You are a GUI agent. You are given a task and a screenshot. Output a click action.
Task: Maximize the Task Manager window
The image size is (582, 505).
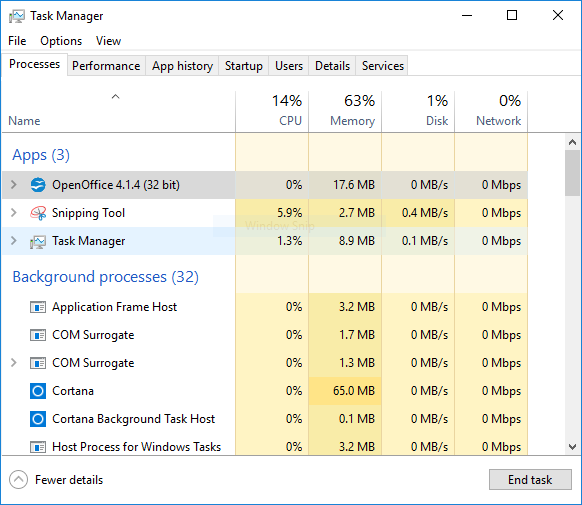[512, 16]
